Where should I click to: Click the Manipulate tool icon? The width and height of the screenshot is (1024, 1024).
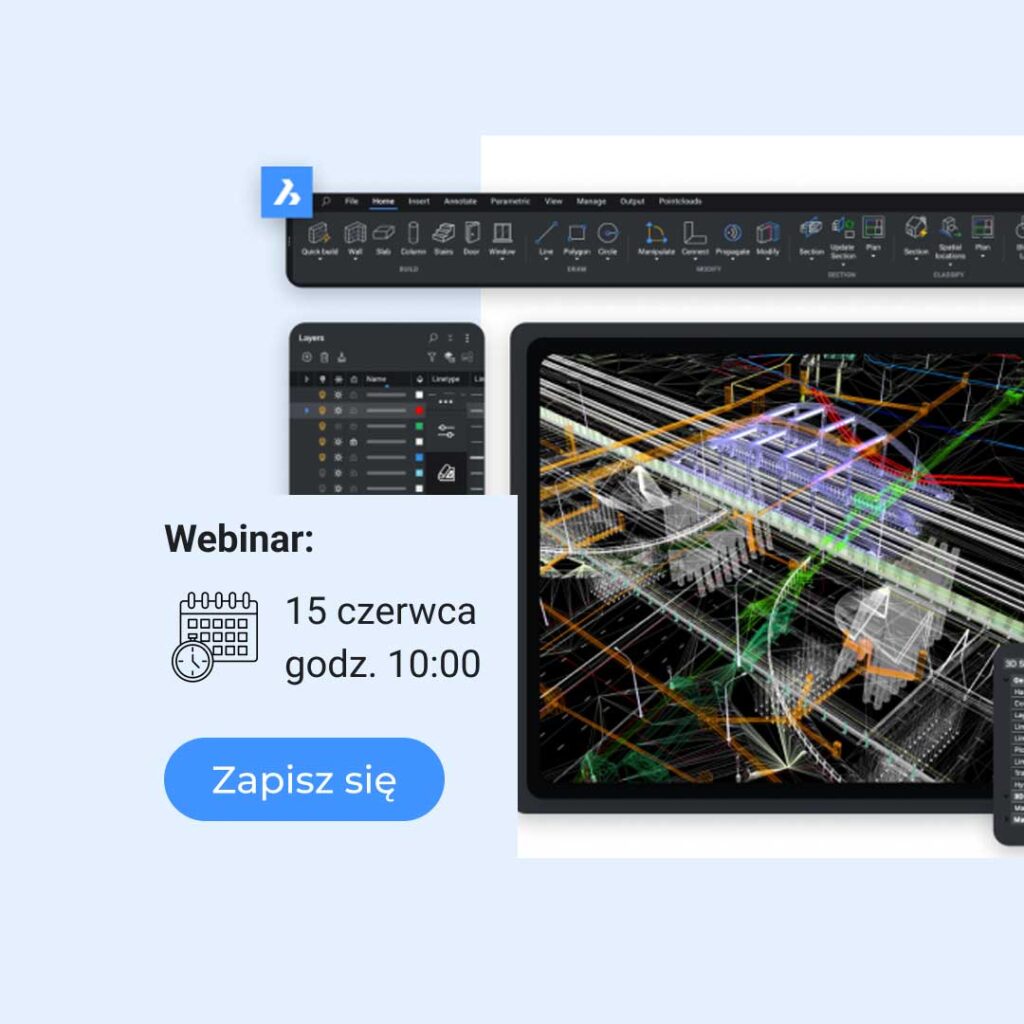click(x=656, y=234)
